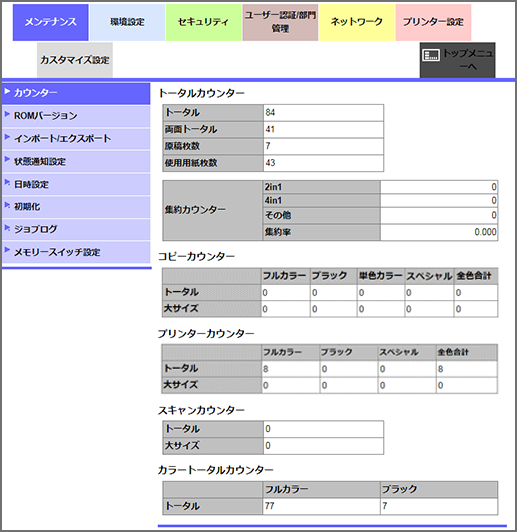Click the コピーカウンター heading
517x532 pixels.
(197, 256)
